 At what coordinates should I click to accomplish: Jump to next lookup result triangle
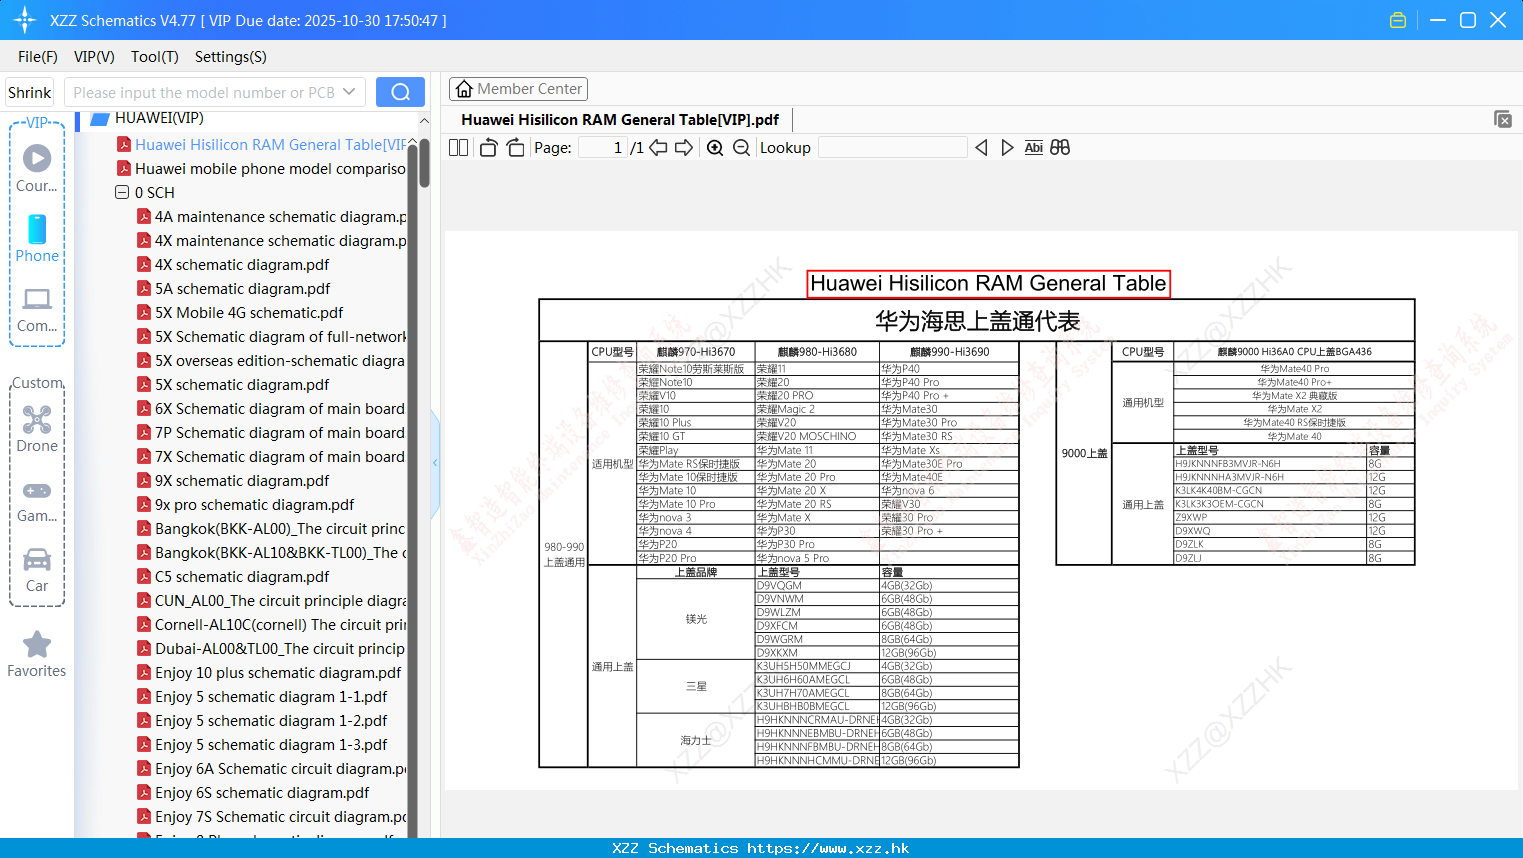1007,147
